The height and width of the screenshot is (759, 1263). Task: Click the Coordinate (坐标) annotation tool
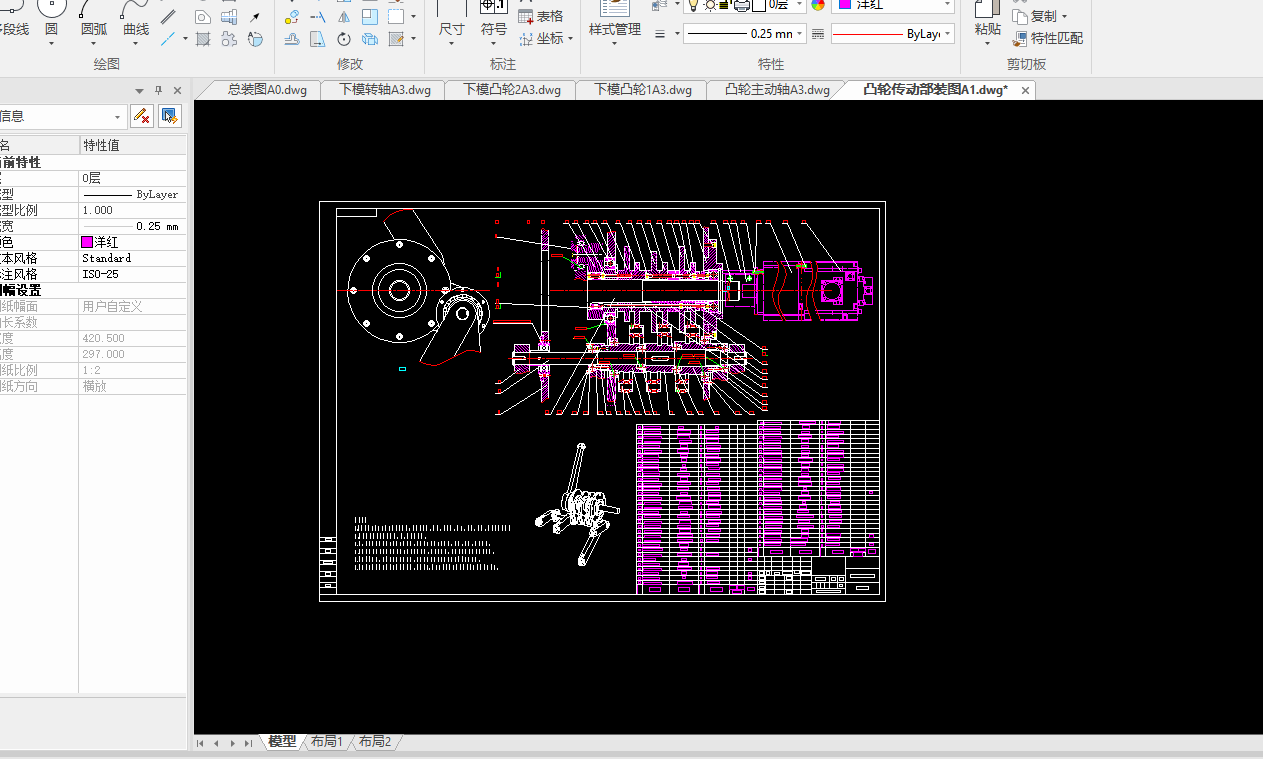click(541, 39)
